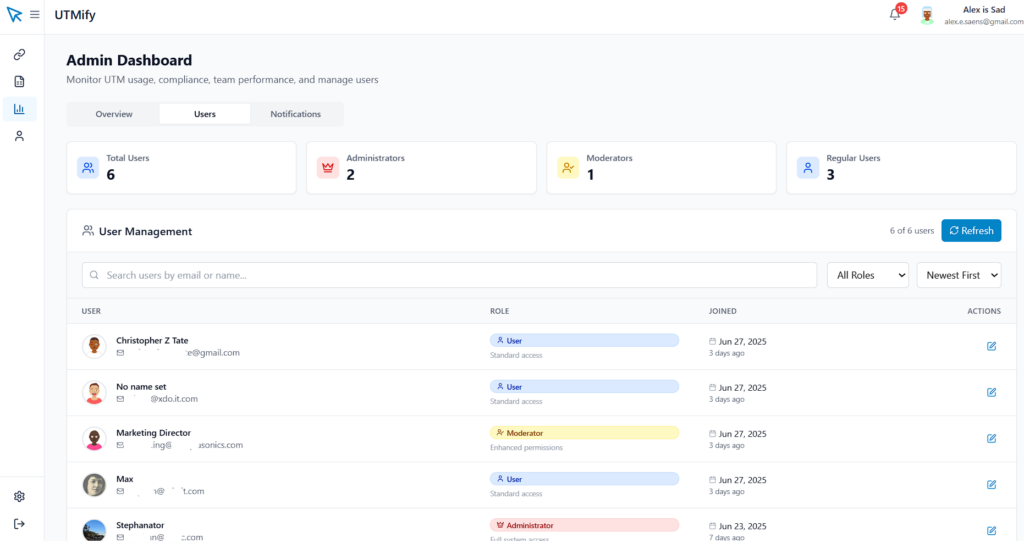Click the Administrator role badge for Stephanator

(584, 525)
